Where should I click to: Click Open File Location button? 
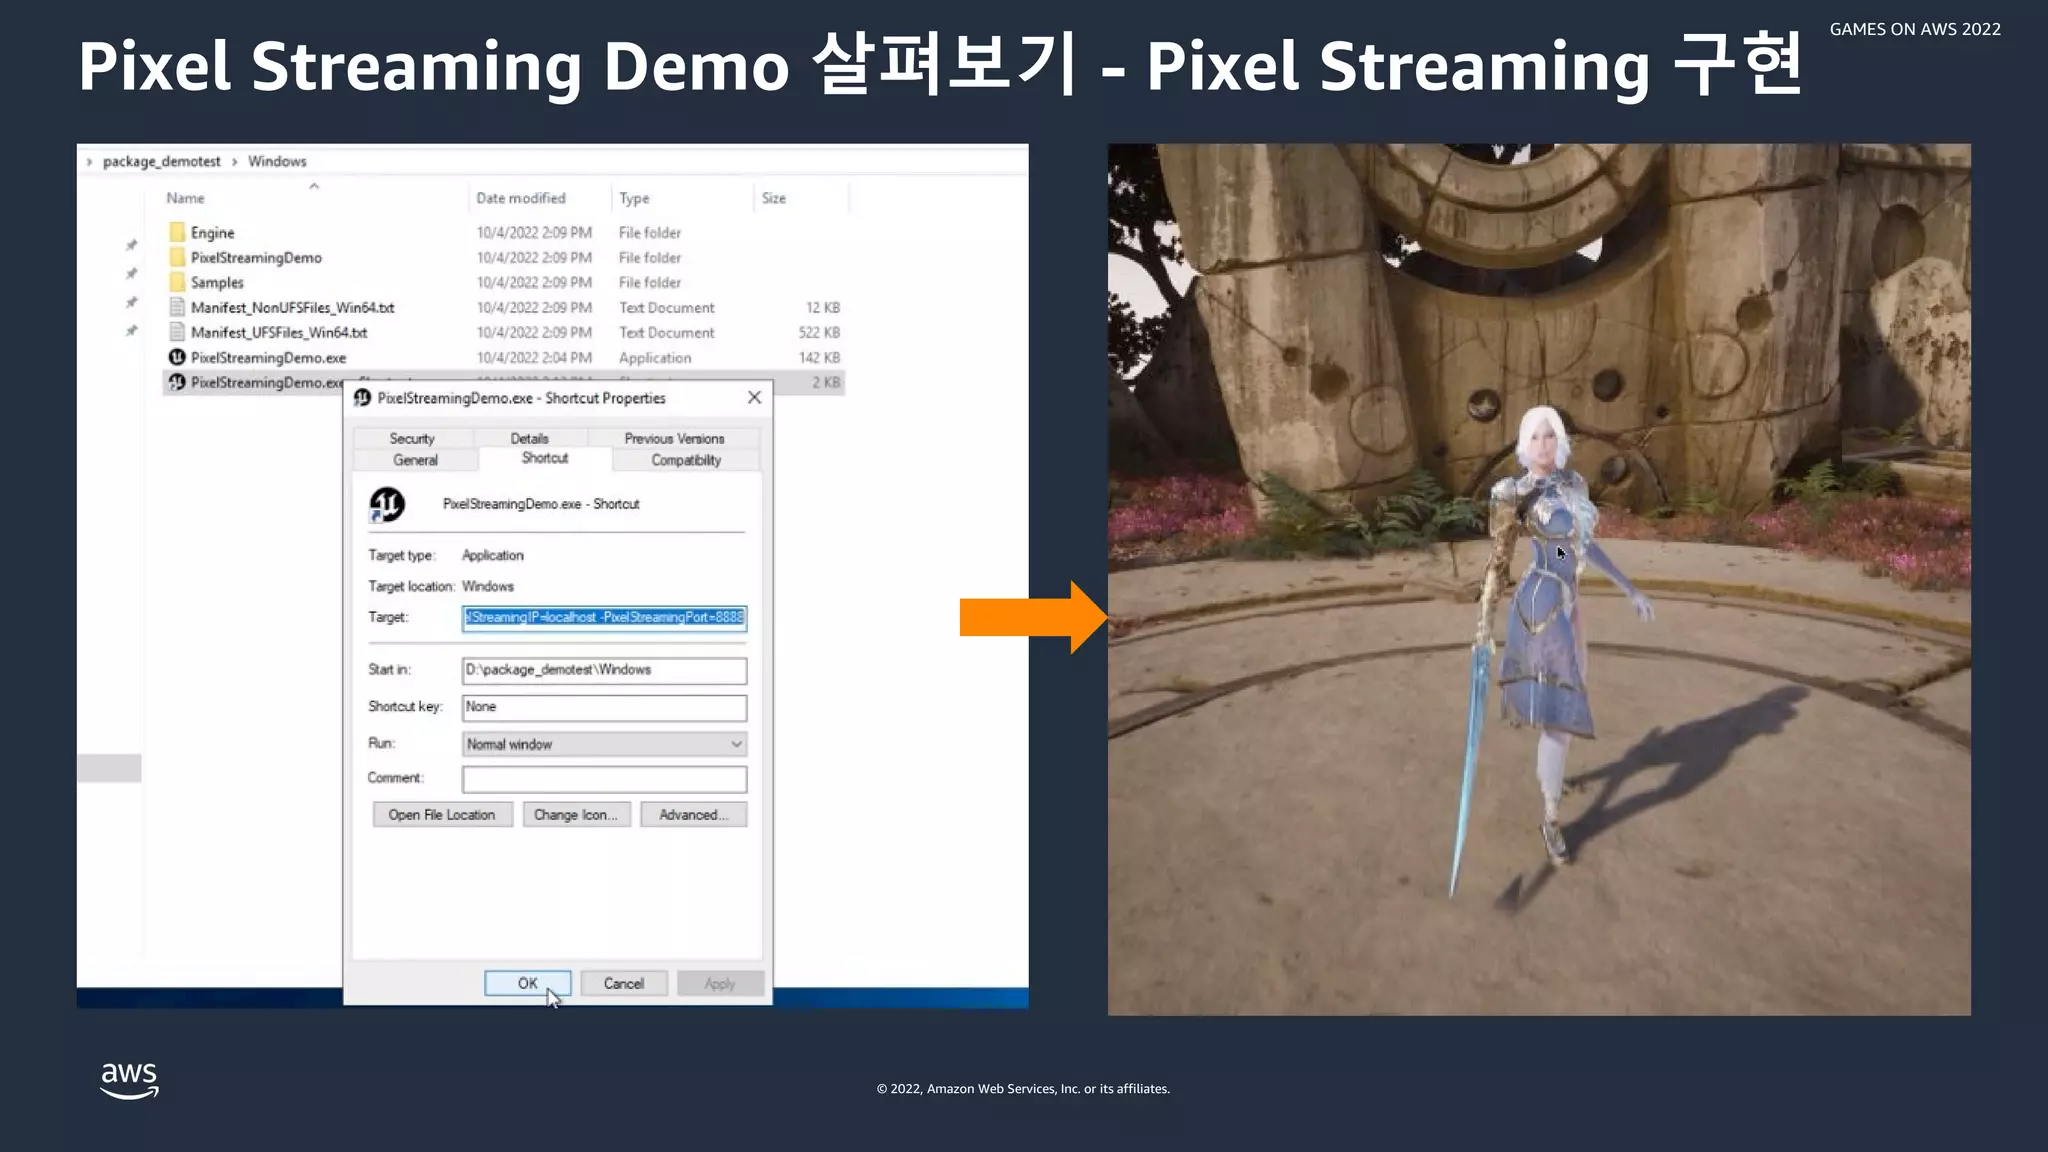tap(442, 815)
